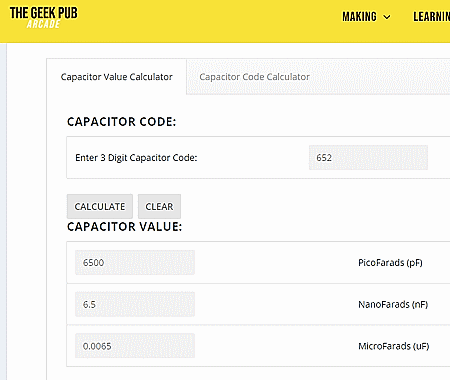Select the PicoFarads value field showing 6500
The width and height of the screenshot is (450, 380).
tap(135, 263)
